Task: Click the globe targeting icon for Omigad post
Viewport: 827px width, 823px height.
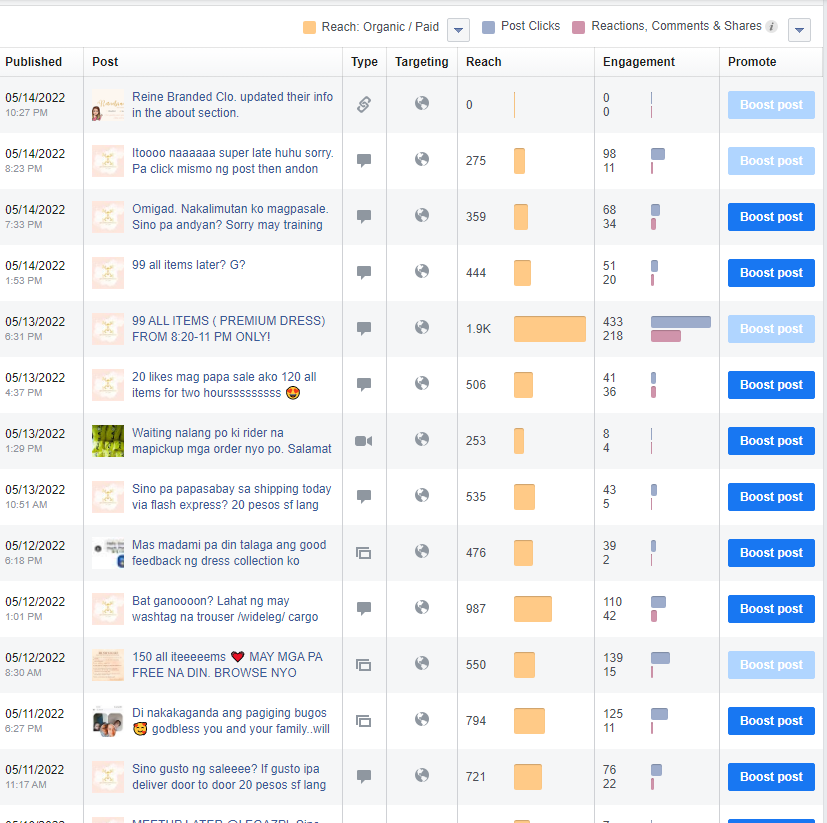Action: 422,215
